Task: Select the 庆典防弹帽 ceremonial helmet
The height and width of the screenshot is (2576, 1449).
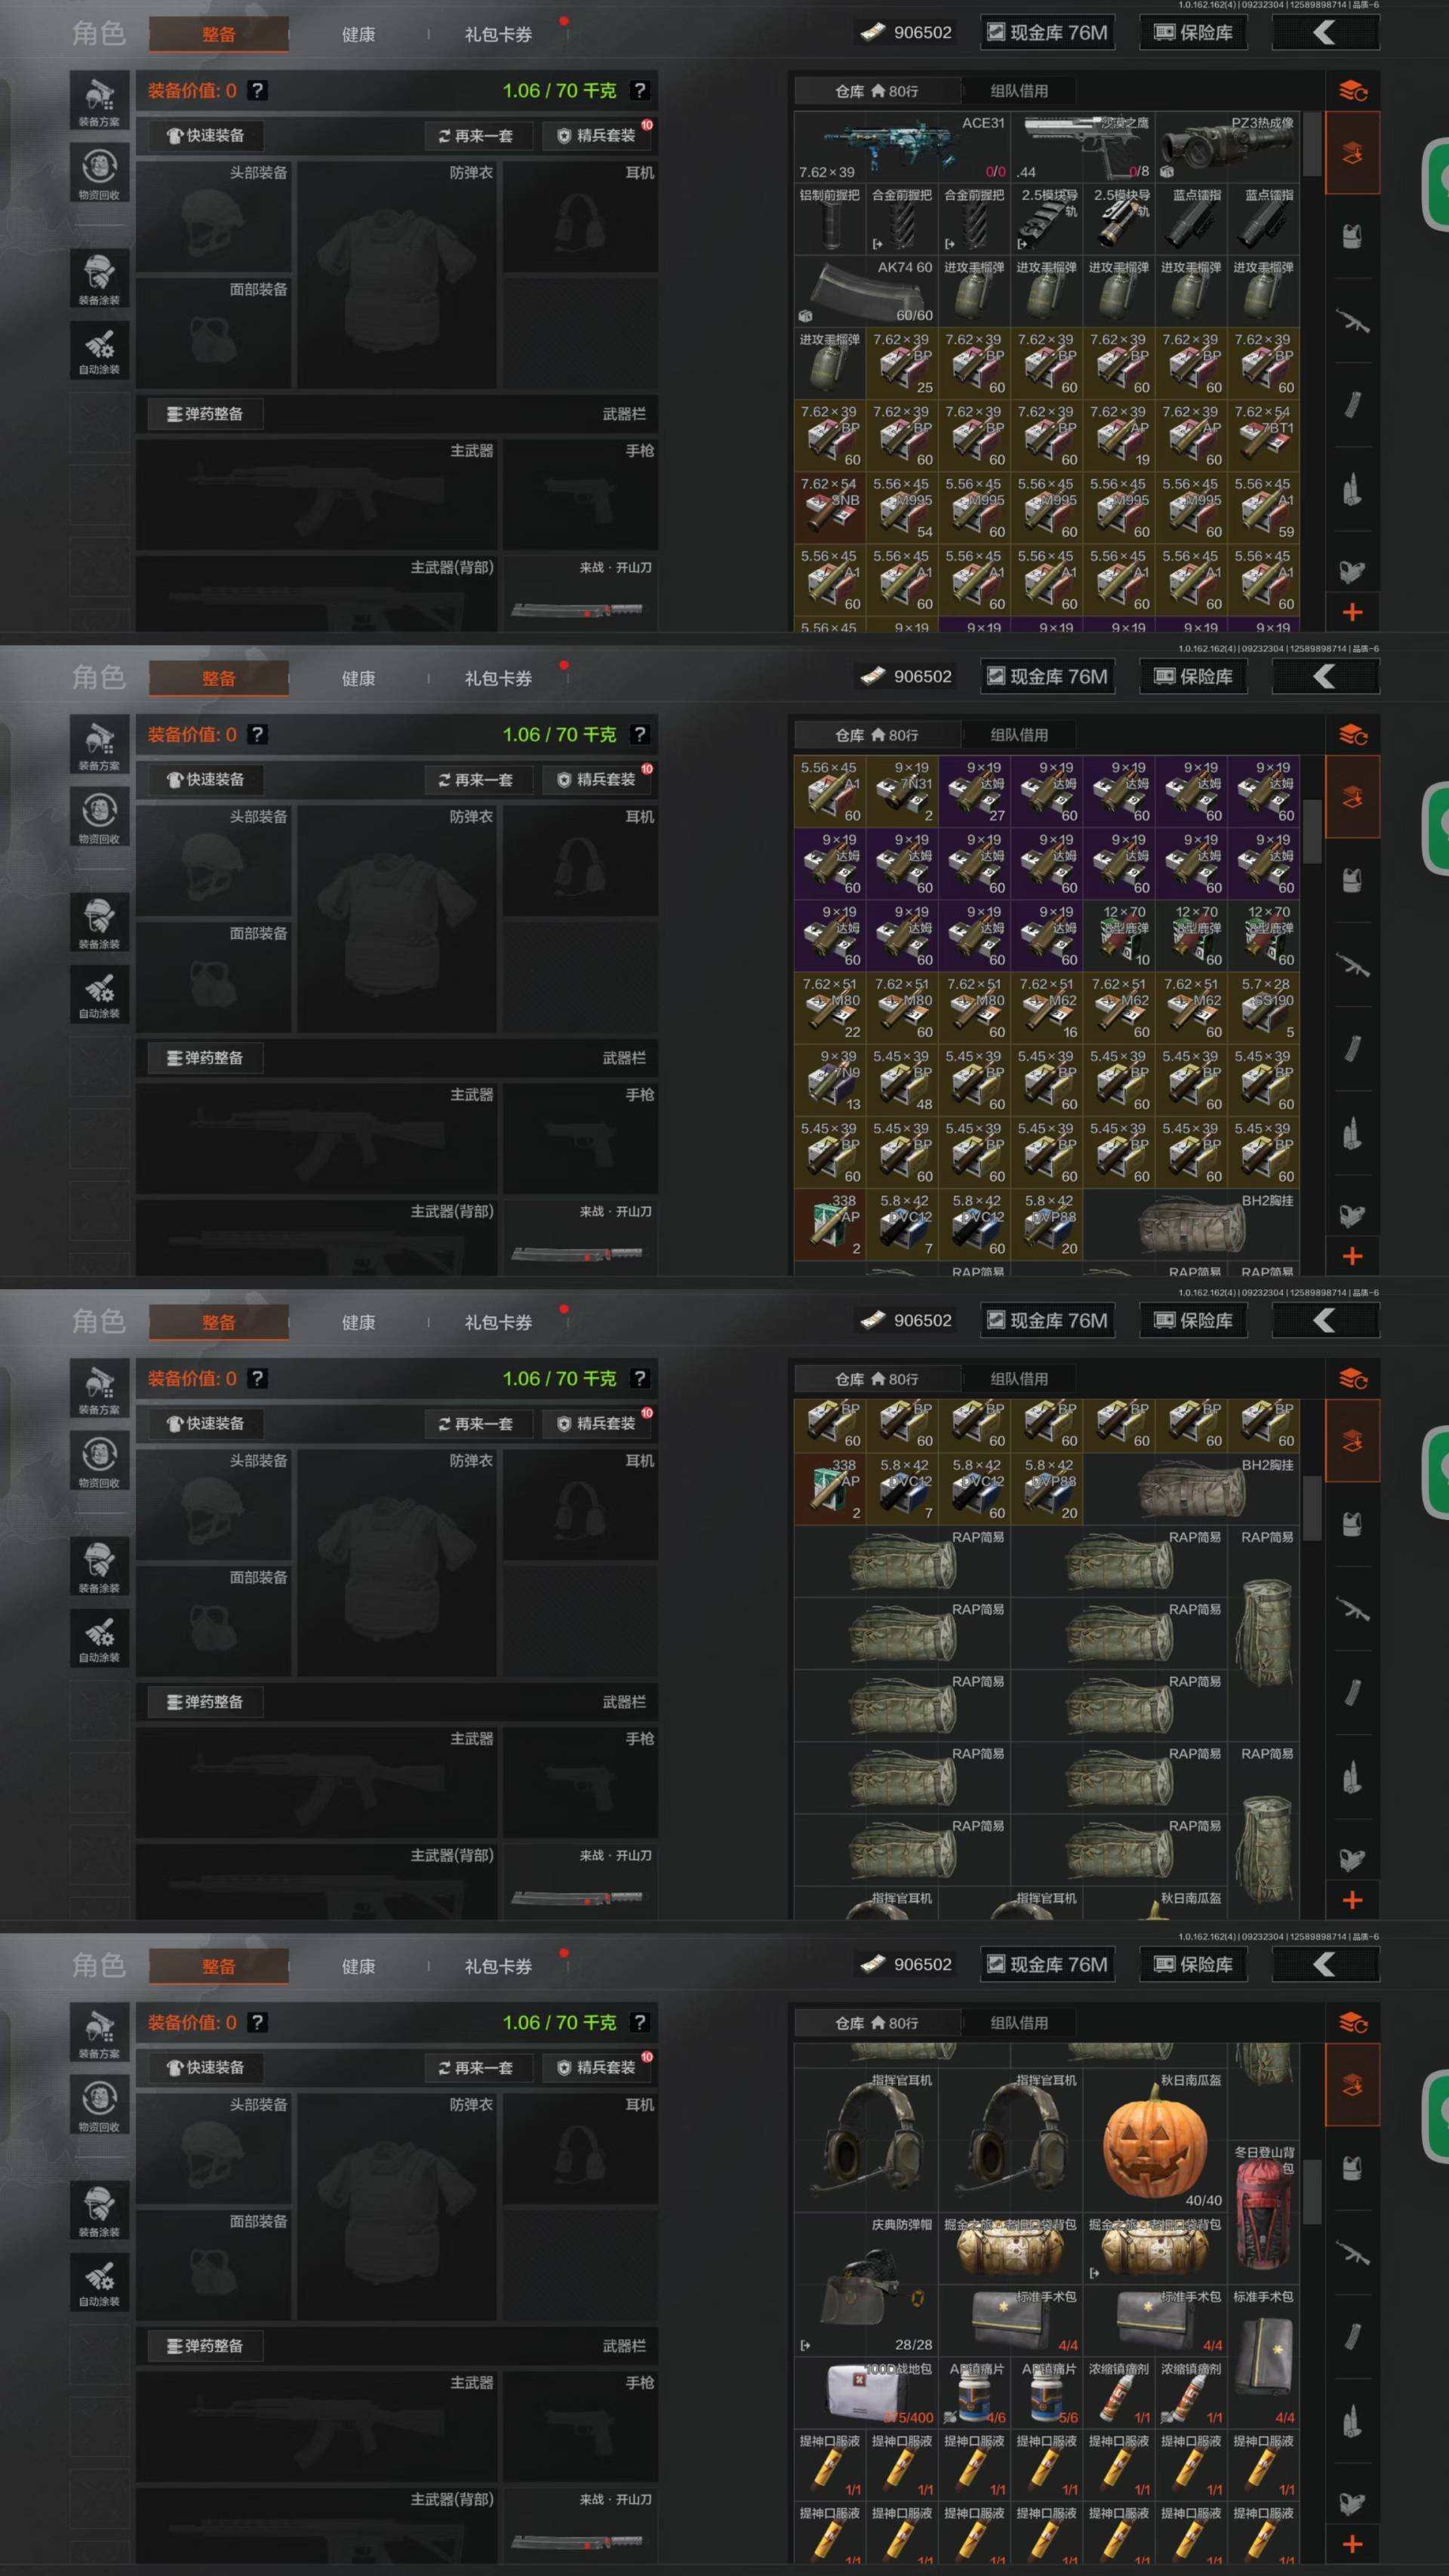Action: [x=865, y=2285]
